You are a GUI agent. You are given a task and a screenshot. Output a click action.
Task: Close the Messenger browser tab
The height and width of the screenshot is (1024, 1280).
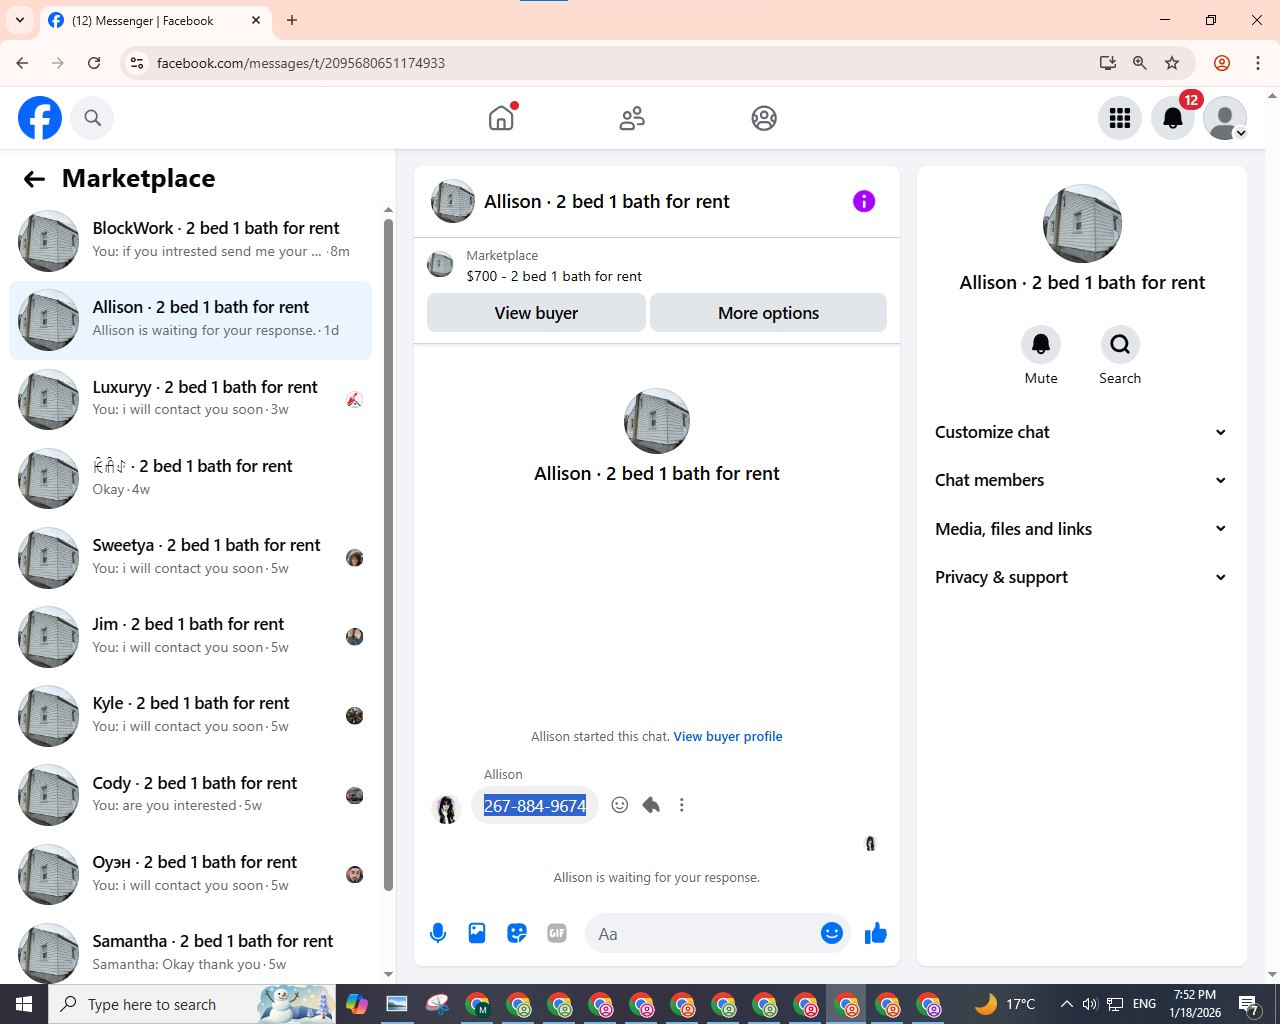coord(256,20)
